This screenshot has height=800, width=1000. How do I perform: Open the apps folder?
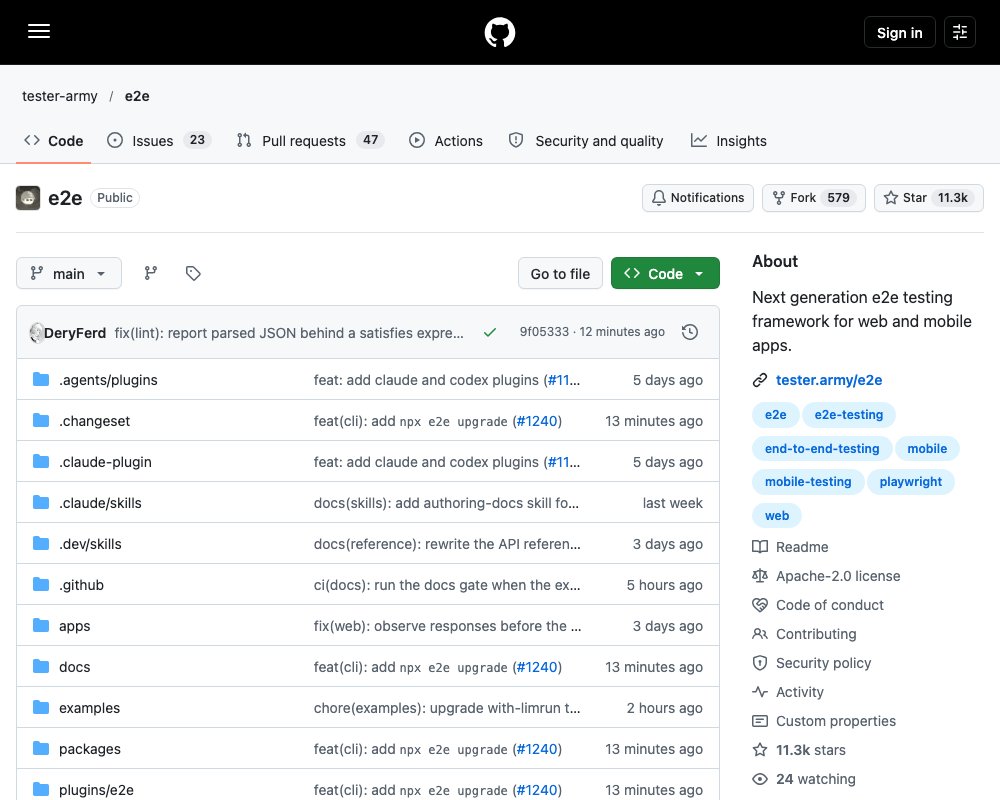pos(75,626)
